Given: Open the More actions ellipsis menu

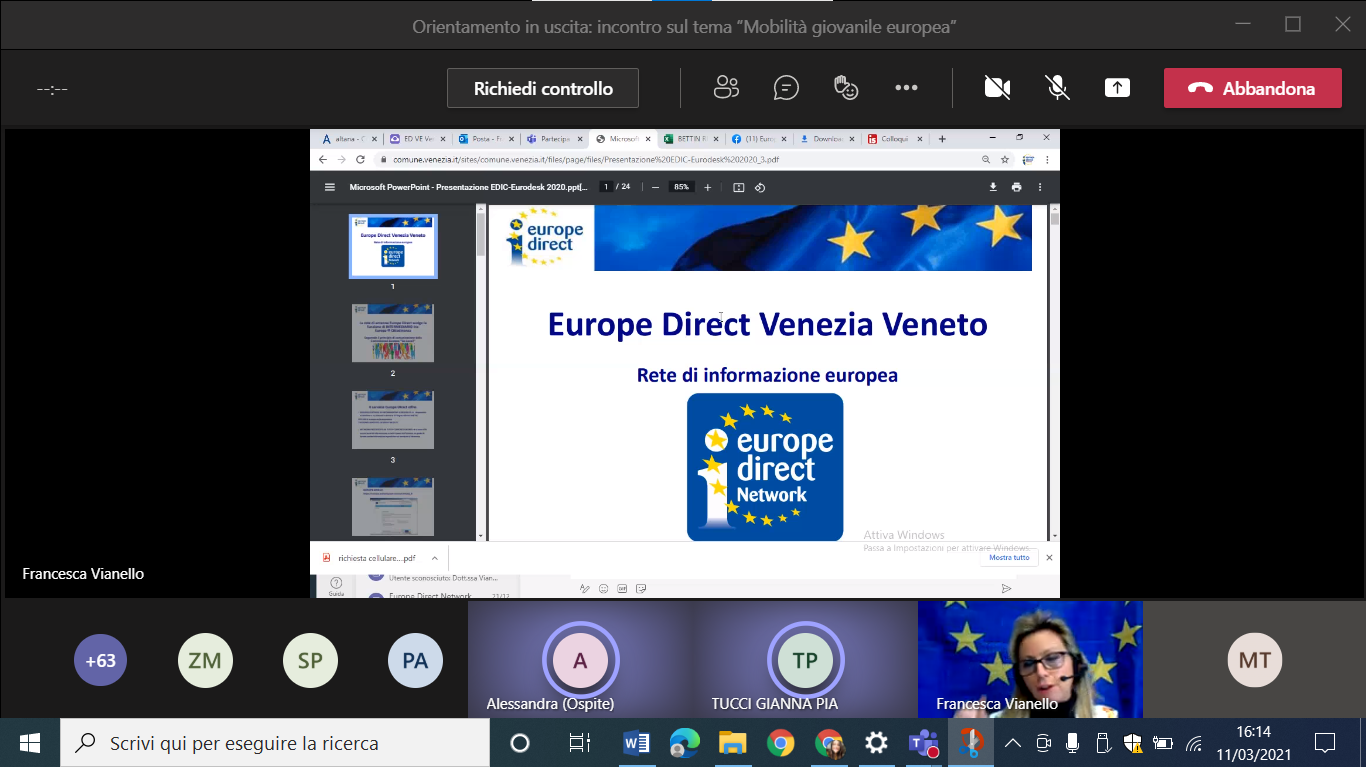Looking at the screenshot, I should click(x=906, y=88).
